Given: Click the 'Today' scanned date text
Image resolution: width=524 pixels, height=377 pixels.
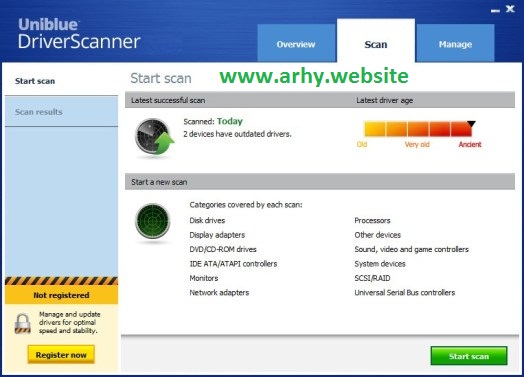Looking at the screenshot, I should point(230,121).
